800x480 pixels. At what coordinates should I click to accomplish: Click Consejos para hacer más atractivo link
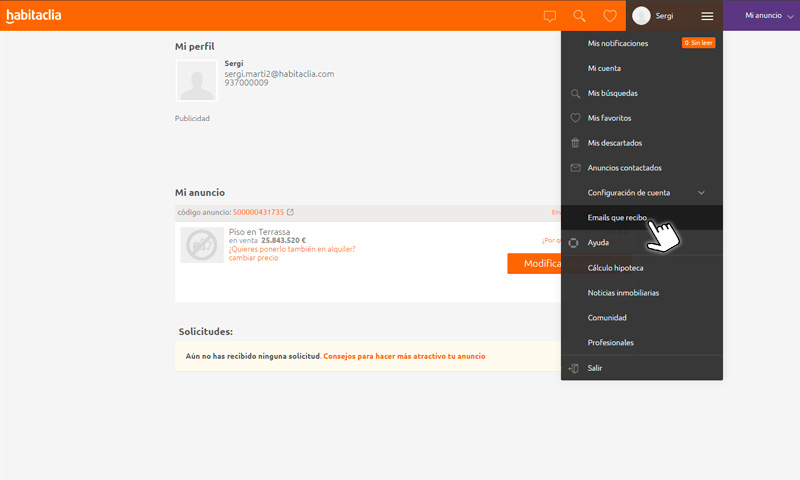point(404,356)
